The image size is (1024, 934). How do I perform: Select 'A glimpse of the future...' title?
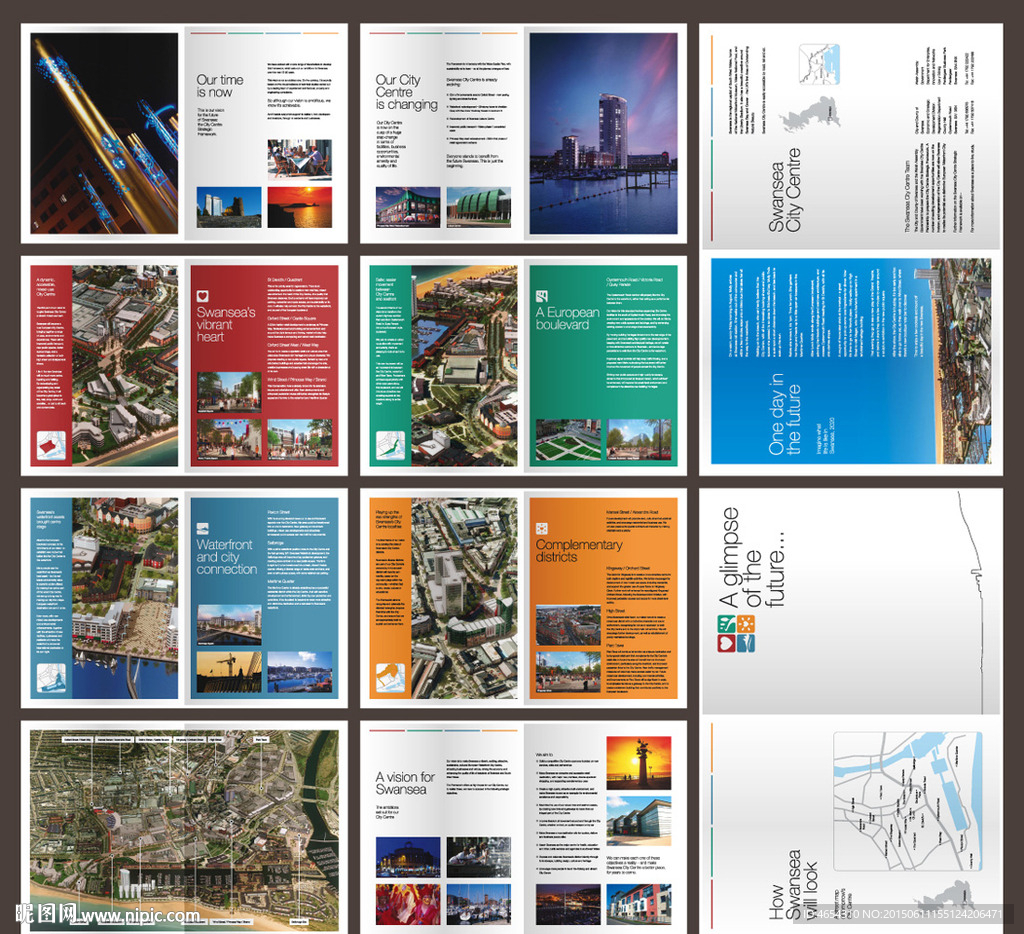click(752, 558)
